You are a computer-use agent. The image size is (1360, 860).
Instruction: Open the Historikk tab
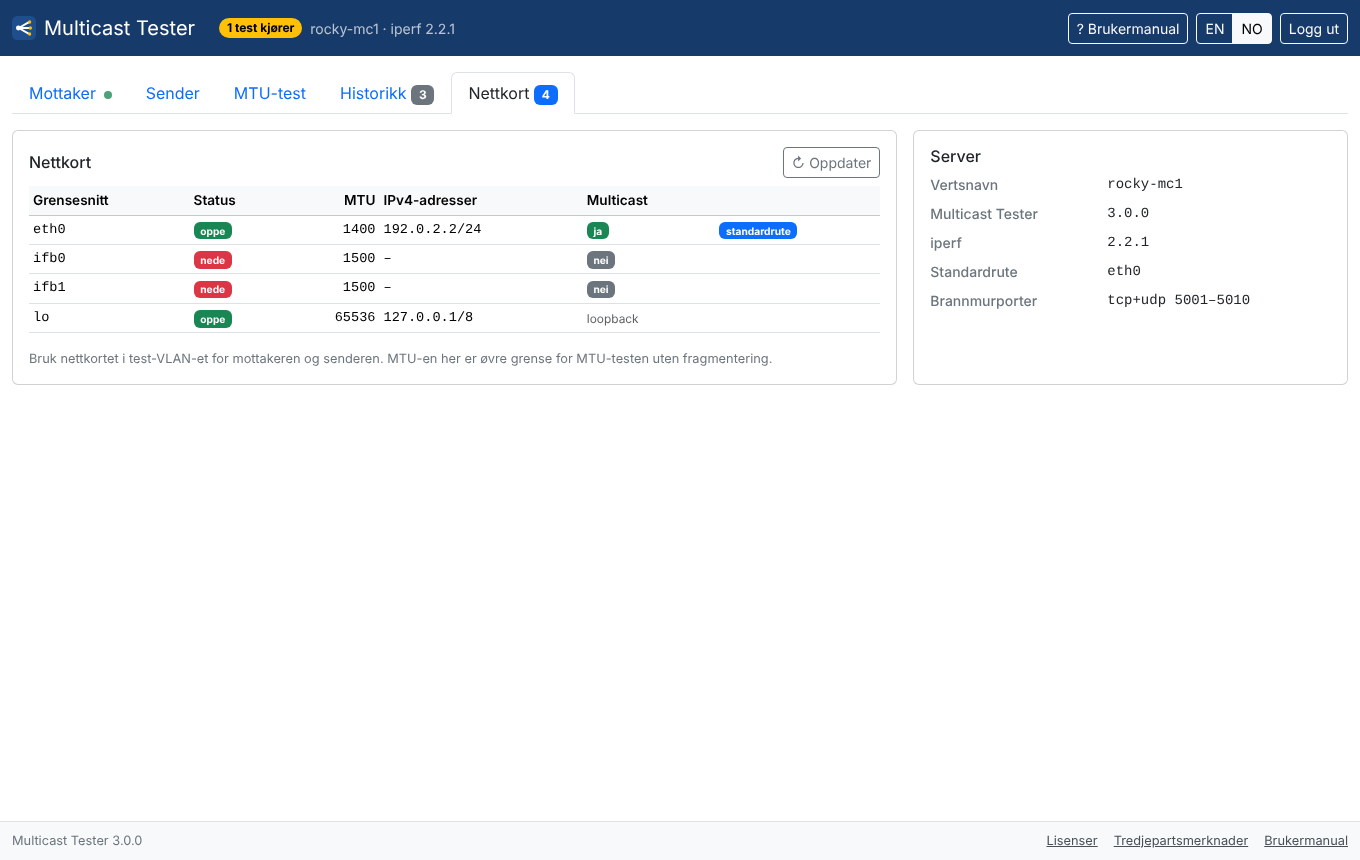coord(387,93)
